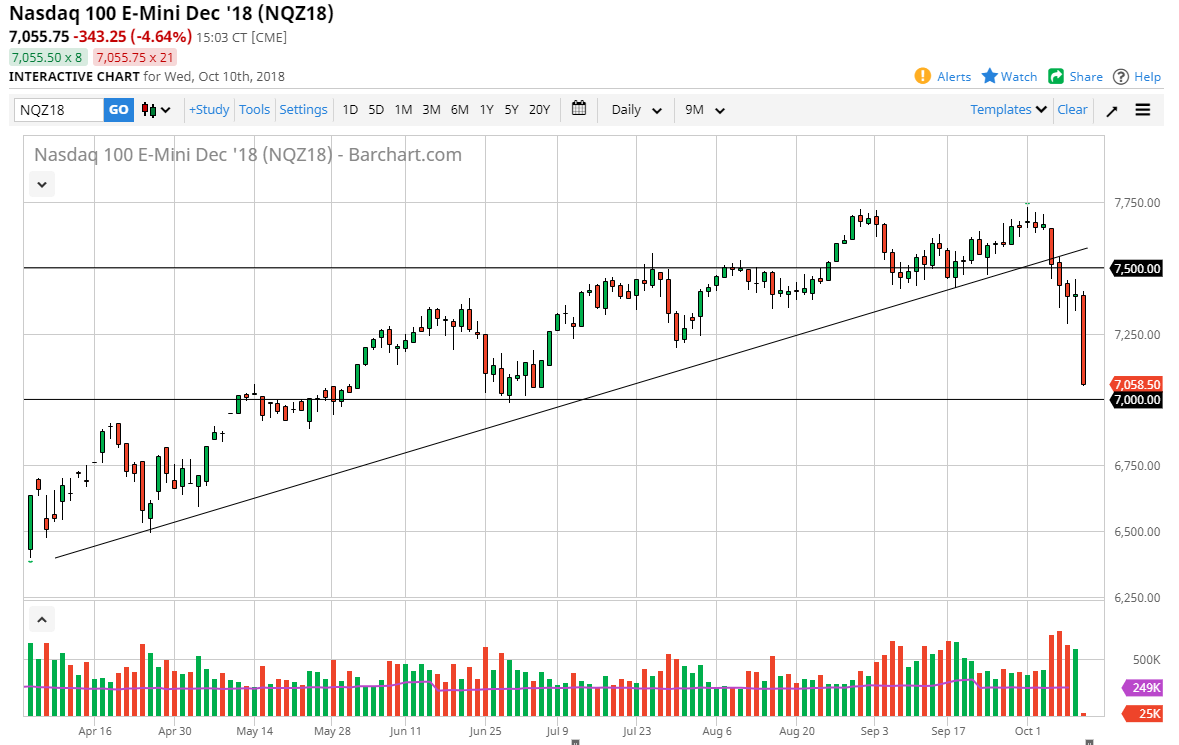1179x745 pixels.
Task: Expand chart with the fullscreen arrow icon
Action: (1111, 110)
